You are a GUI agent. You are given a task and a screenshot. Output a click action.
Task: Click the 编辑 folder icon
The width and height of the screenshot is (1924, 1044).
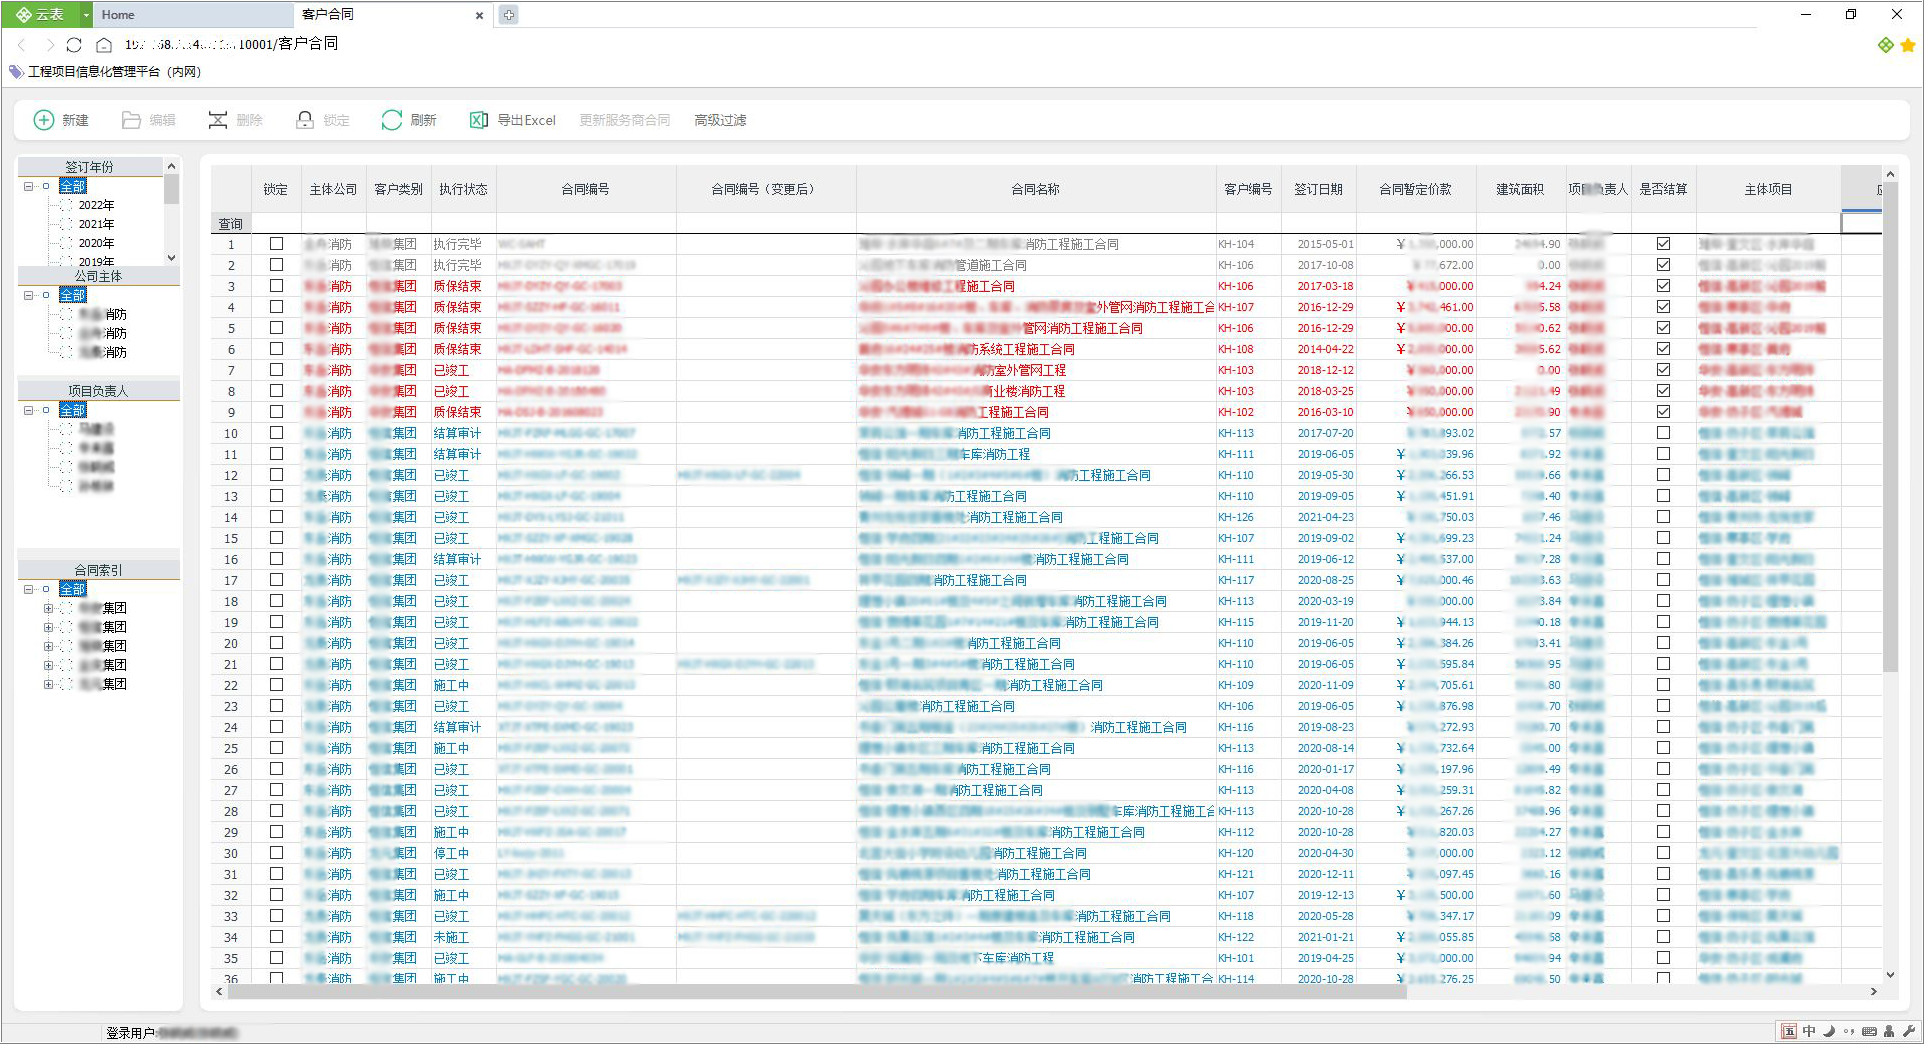pyautogui.click(x=131, y=120)
